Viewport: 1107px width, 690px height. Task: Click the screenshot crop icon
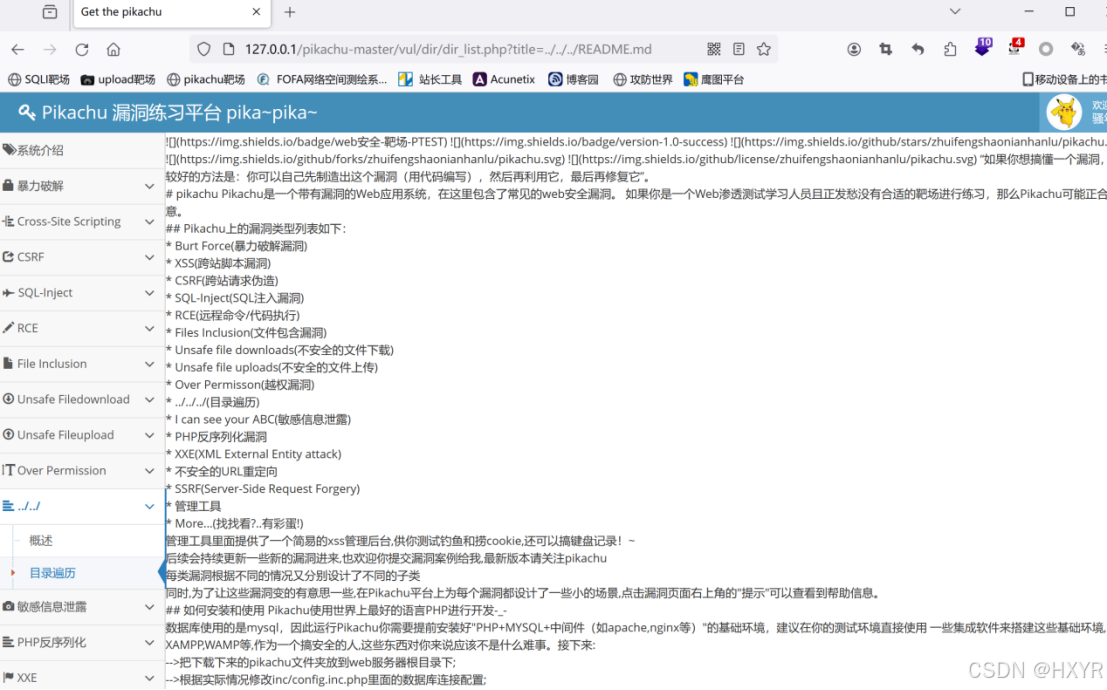885,49
